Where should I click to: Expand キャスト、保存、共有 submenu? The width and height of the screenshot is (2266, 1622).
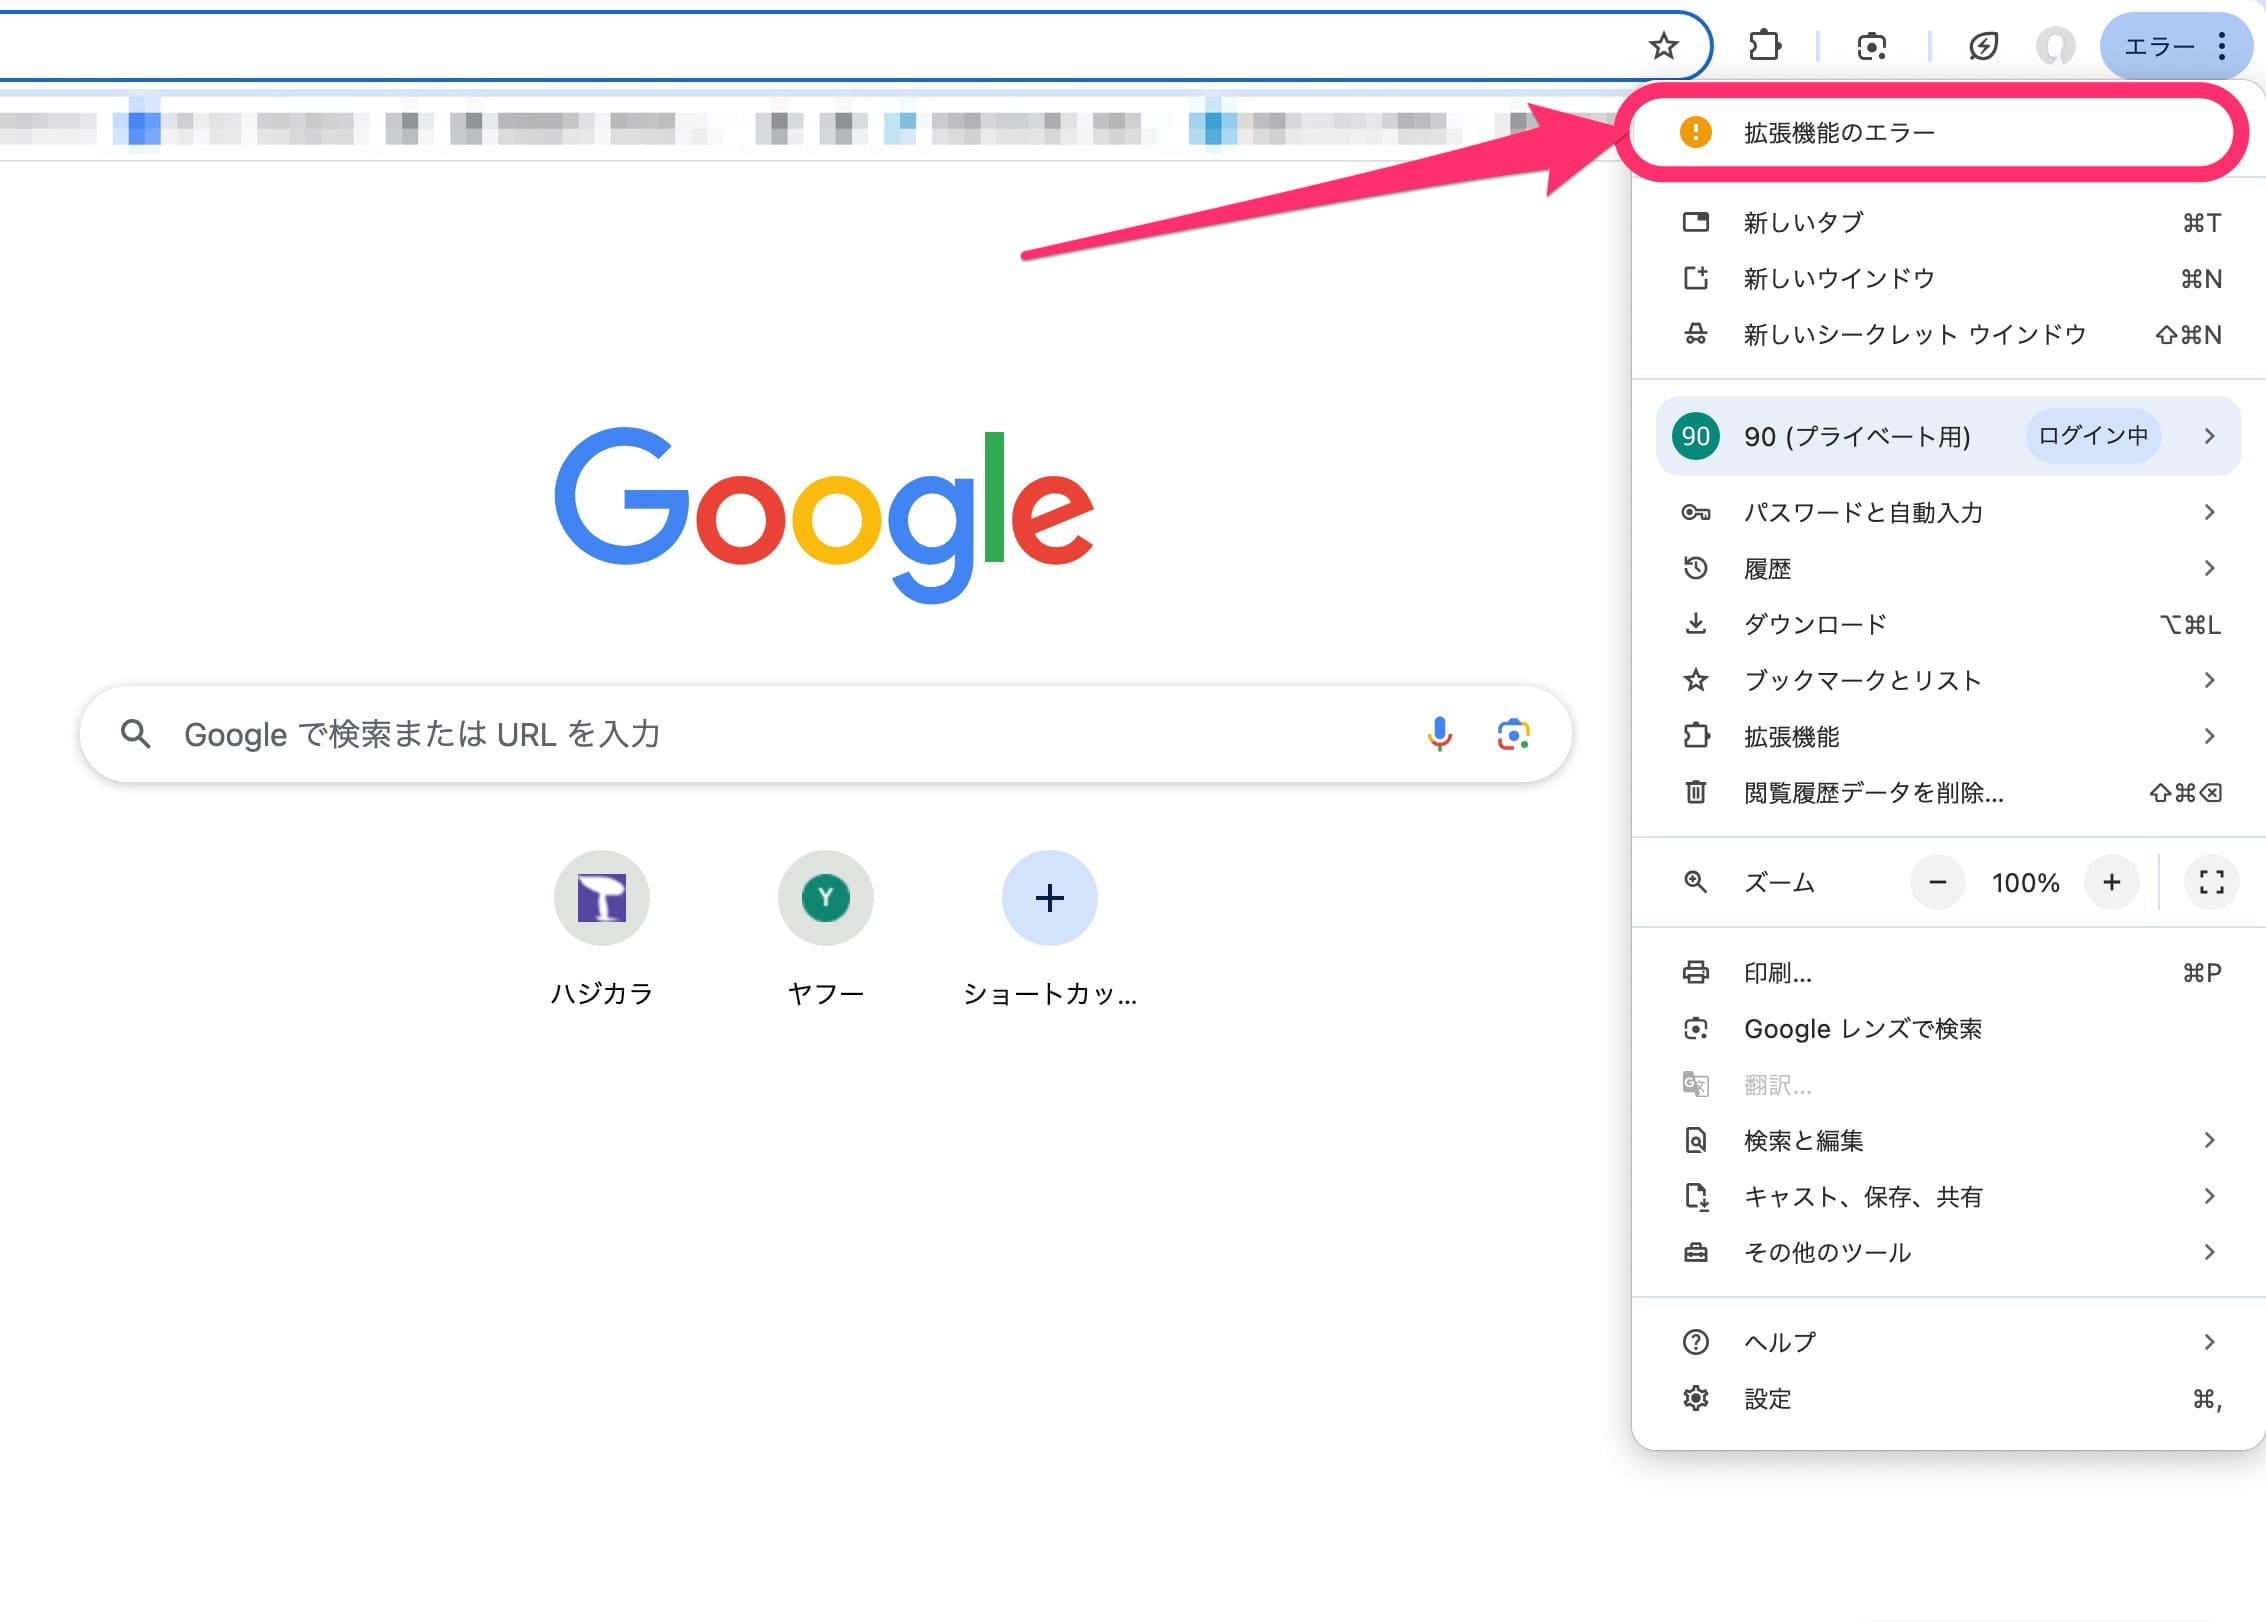coord(1950,1196)
